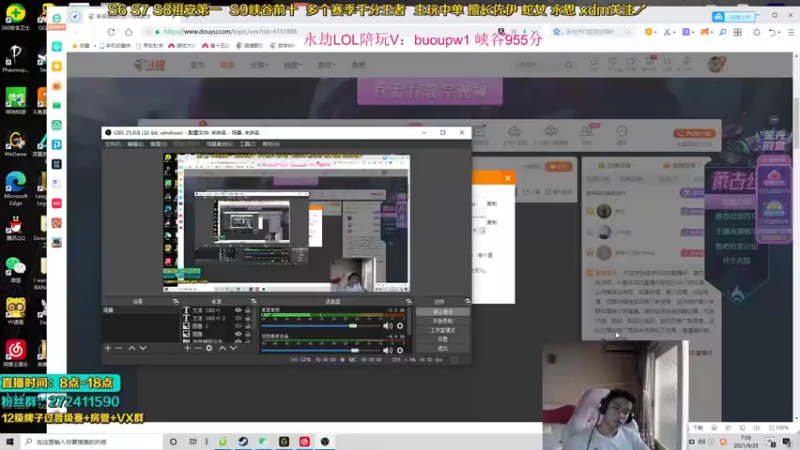Open the OBS 编辑 menu

tap(135, 144)
